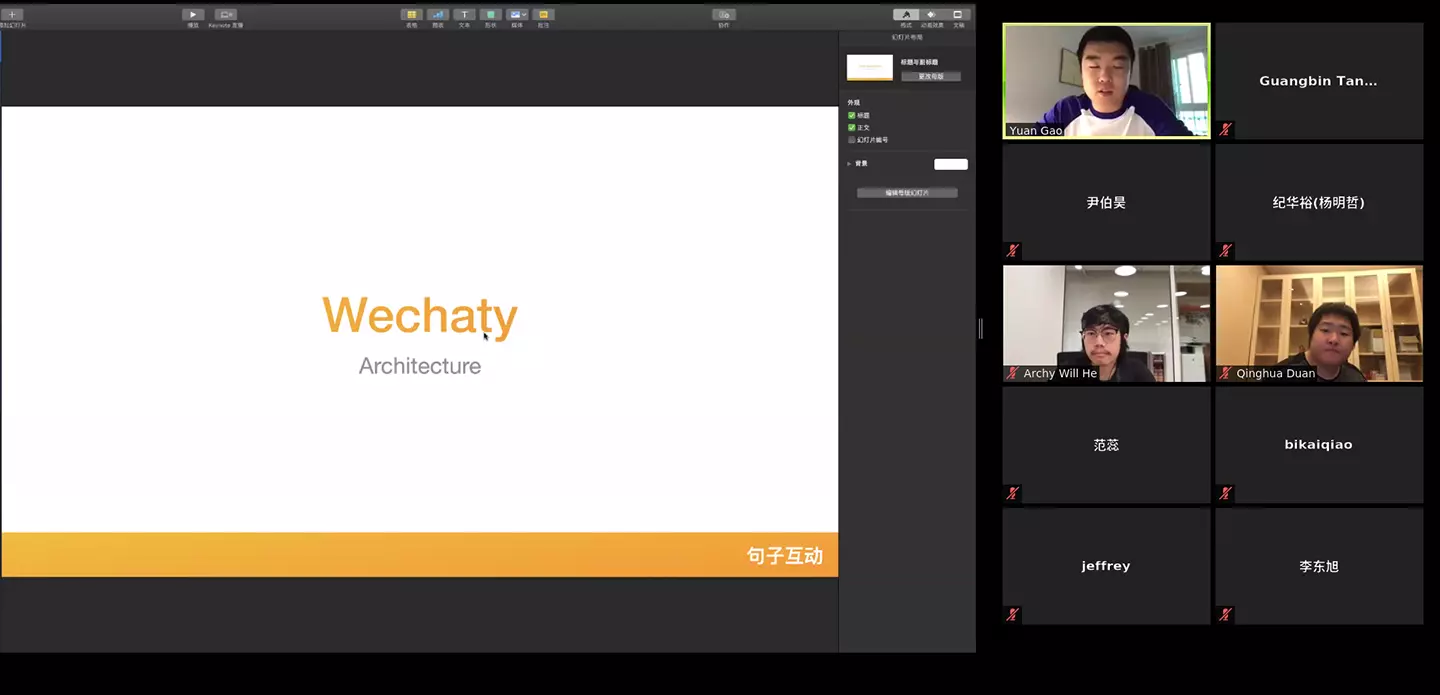Add a Text box (文本) from toolbar

point(464,15)
